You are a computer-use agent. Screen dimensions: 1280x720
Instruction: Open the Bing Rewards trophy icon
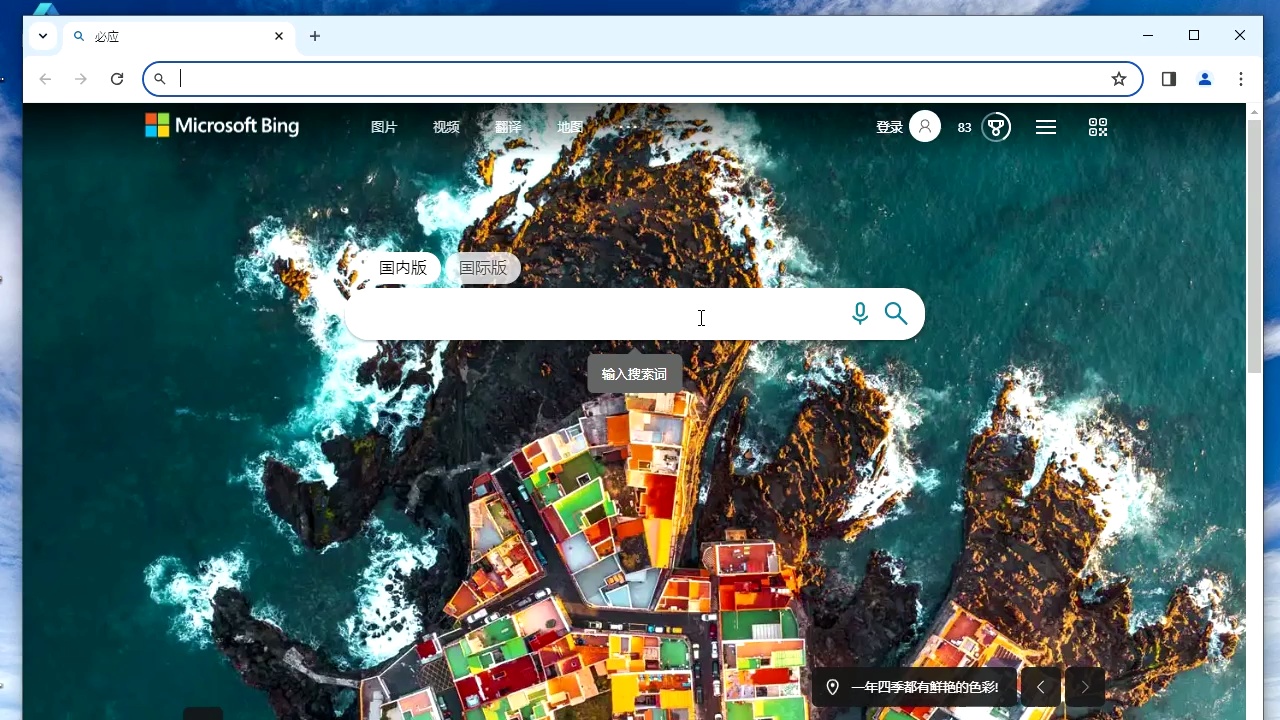point(994,127)
